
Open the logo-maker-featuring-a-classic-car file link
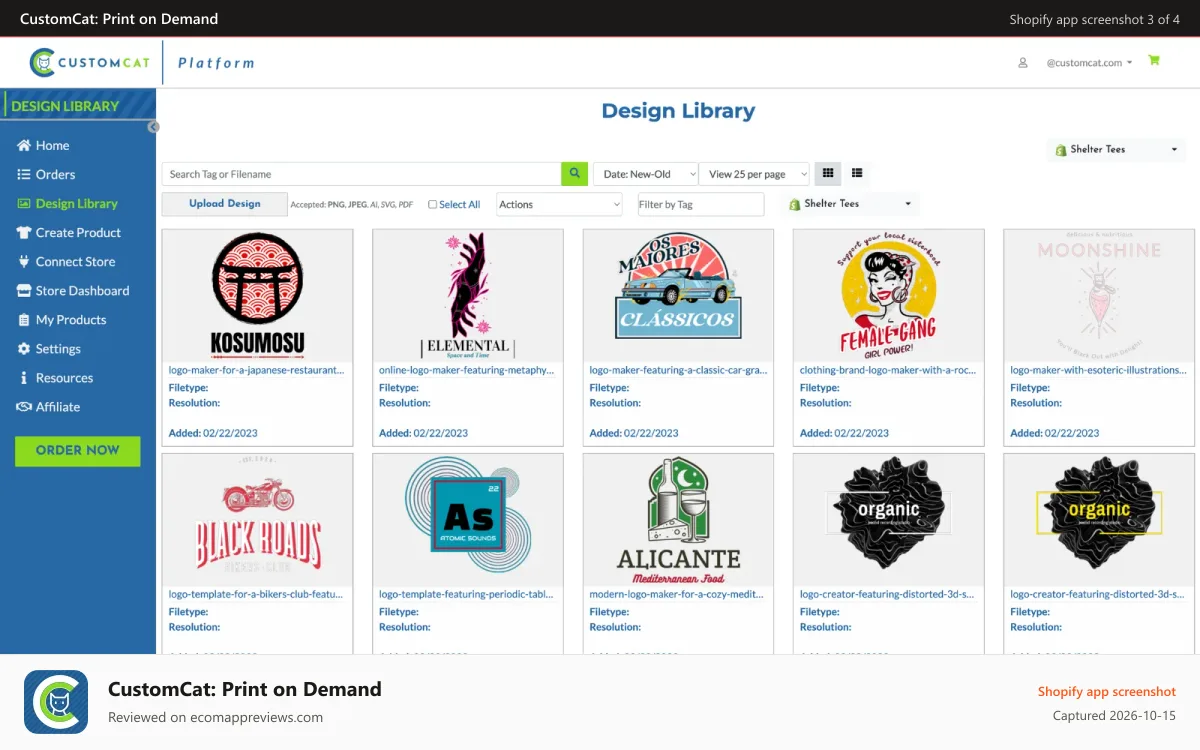(679, 370)
